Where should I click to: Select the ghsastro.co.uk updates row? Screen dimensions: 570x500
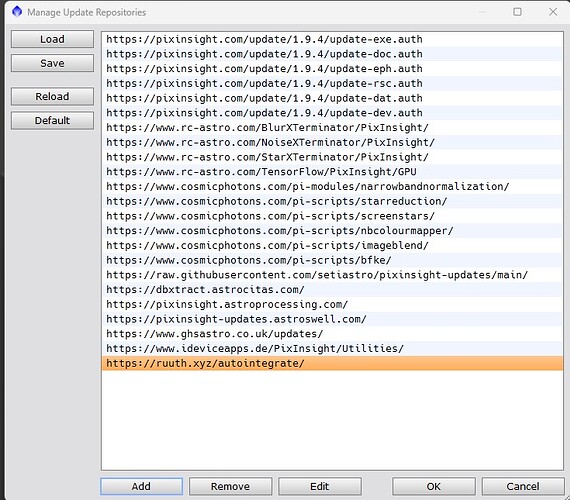coord(332,334)
